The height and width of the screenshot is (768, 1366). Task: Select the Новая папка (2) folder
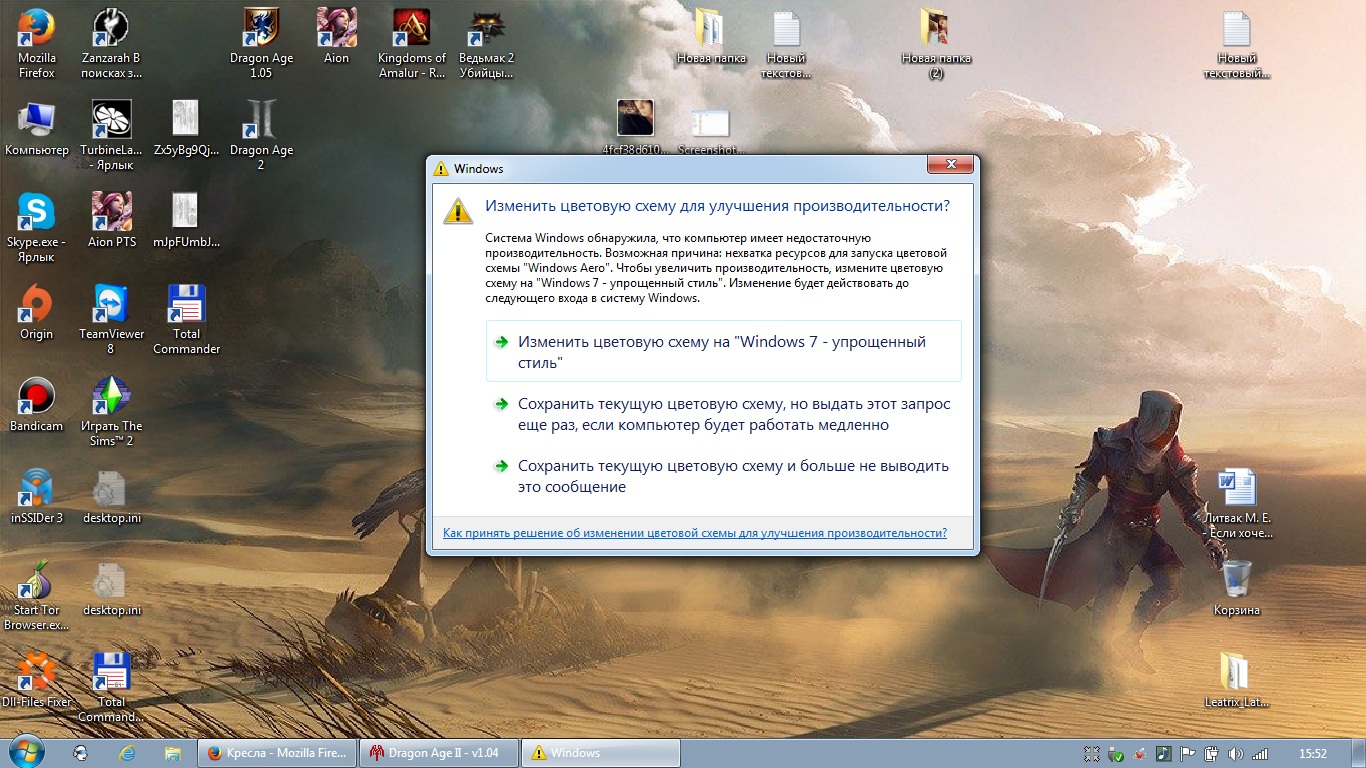pos(936,44)
